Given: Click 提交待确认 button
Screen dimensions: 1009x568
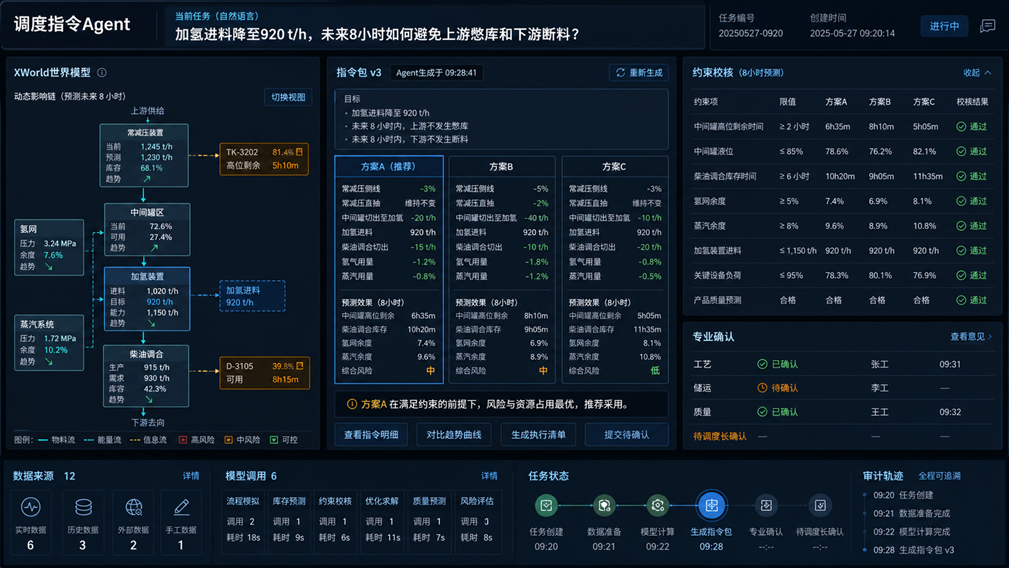Looking at the screenshot, I should coord(626,435).
